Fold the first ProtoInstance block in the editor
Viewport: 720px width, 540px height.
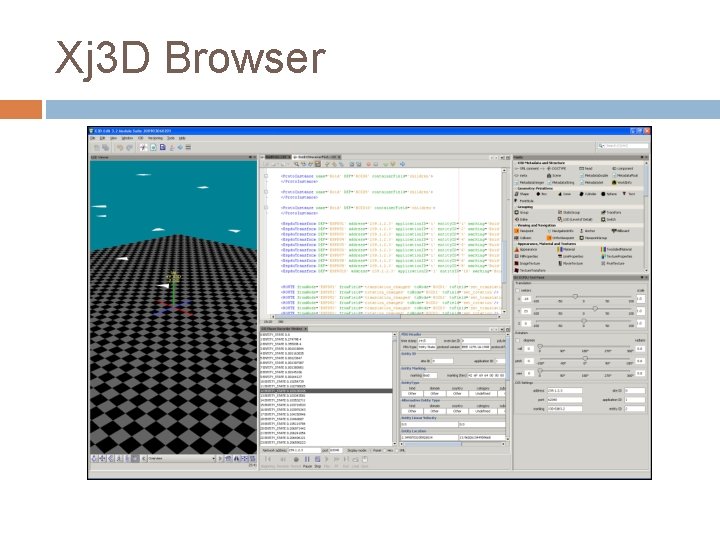[x=266, y=176]
